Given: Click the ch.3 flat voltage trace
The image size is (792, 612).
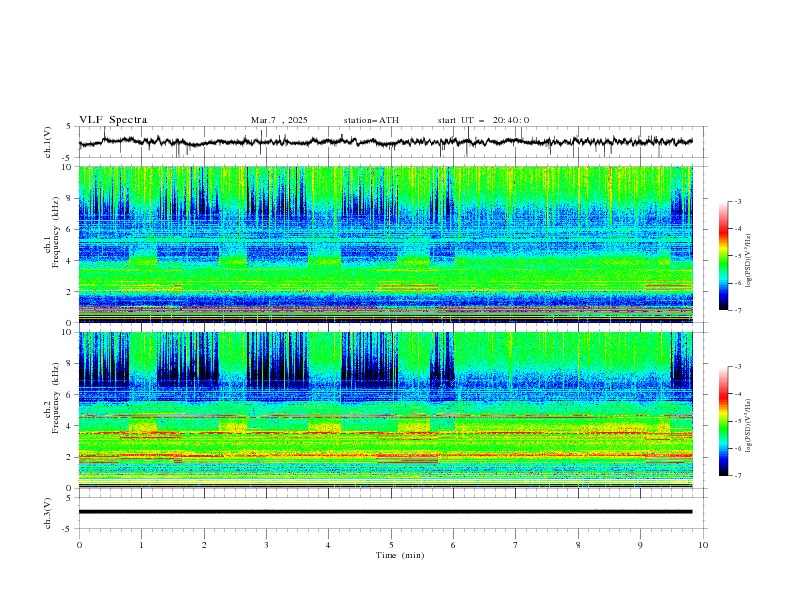Looking at the screenshot, I should pyautogui.click(x=385, y=512).
